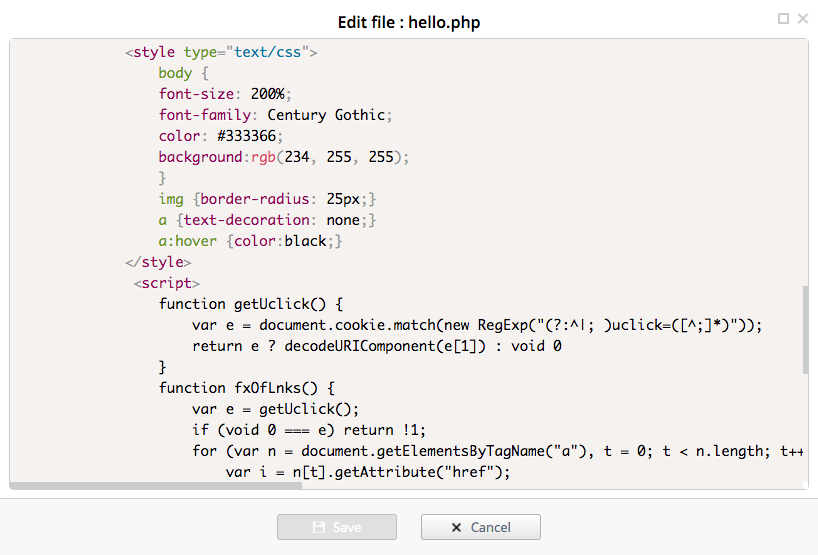
Task: Click the "return !1;" statement
Action: click(384, 430)
